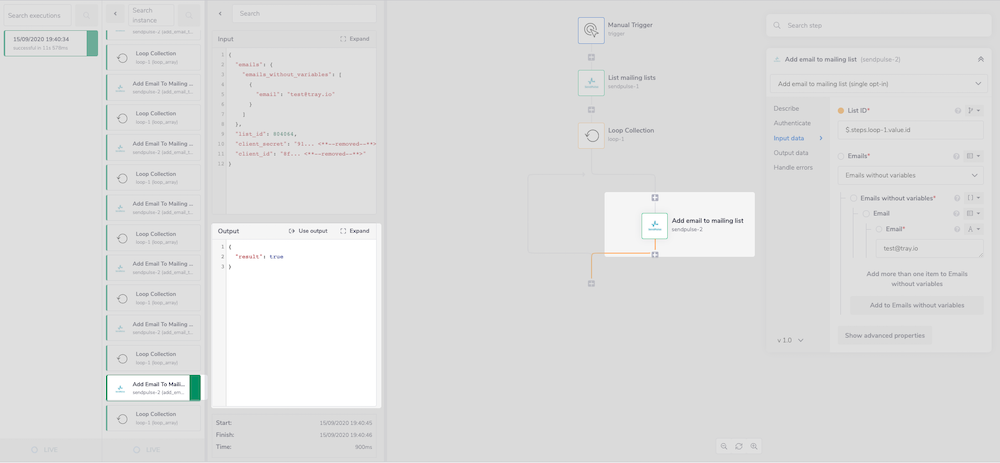The width and height of the screenshot is (1000, 463).
Task: Click Use output in the Output panel
Action: 308,231
